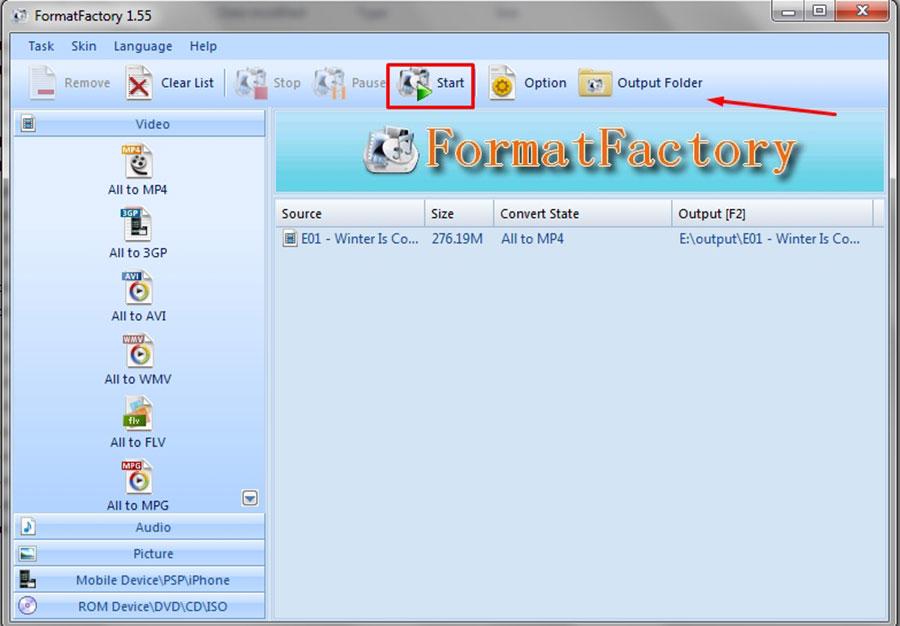Image resolution: width=900 pixels, height=626 pixels.
Task: Click the Output [F2] column header
Action: [x=772, y=213]
